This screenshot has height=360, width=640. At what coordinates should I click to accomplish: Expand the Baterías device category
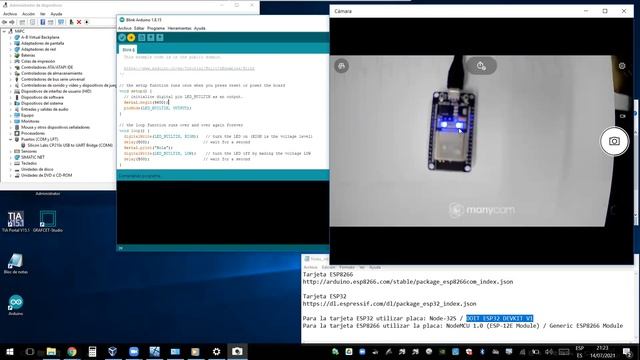click(x=11, y=55)
